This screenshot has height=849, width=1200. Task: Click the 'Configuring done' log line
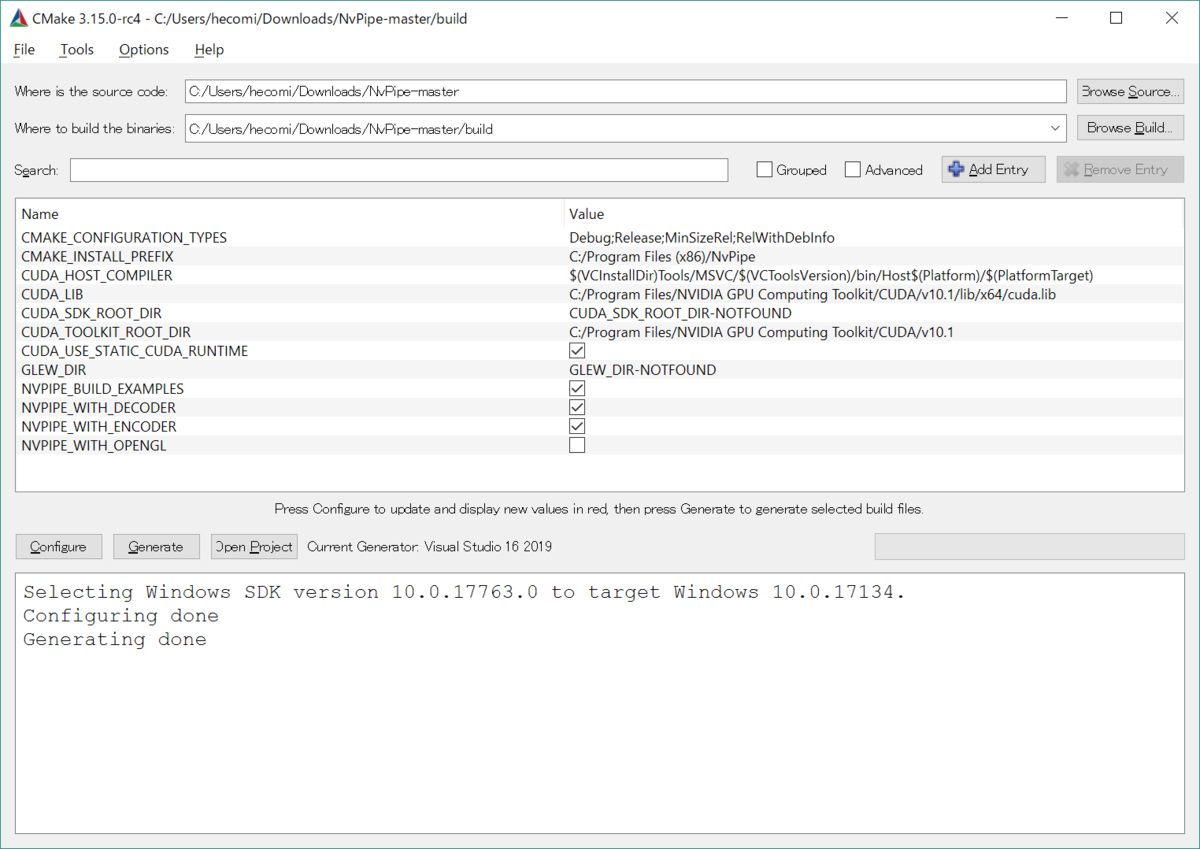[121, 616]
